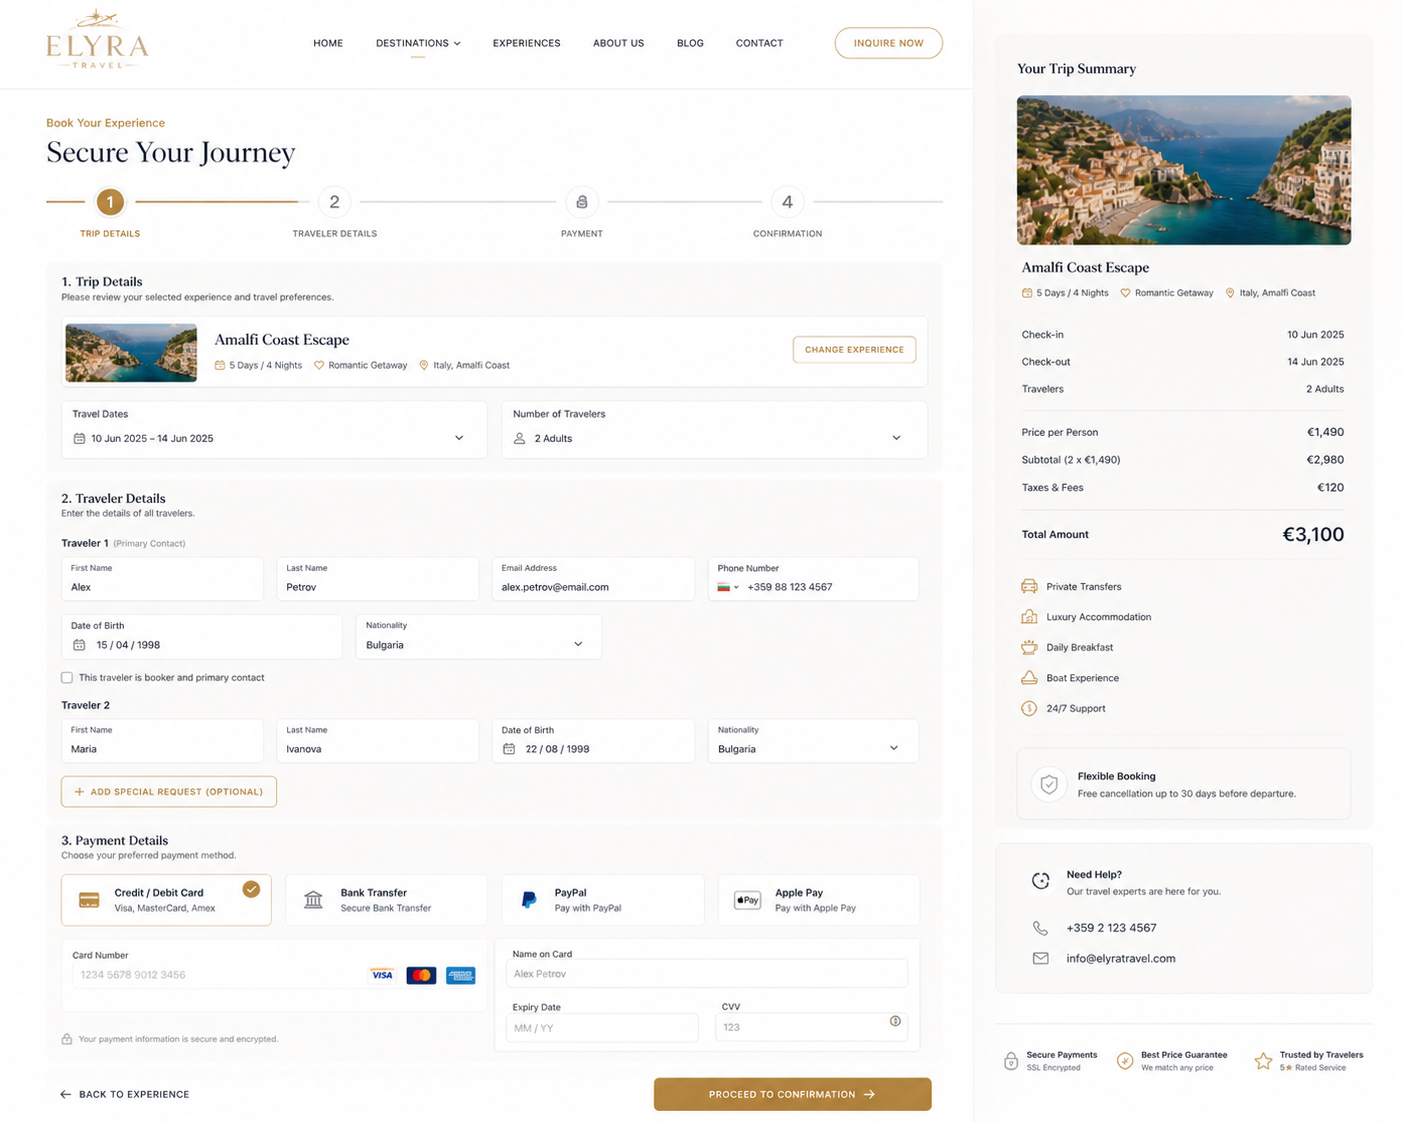
Task: Click the Name on Card field
Action: [707, 973]
